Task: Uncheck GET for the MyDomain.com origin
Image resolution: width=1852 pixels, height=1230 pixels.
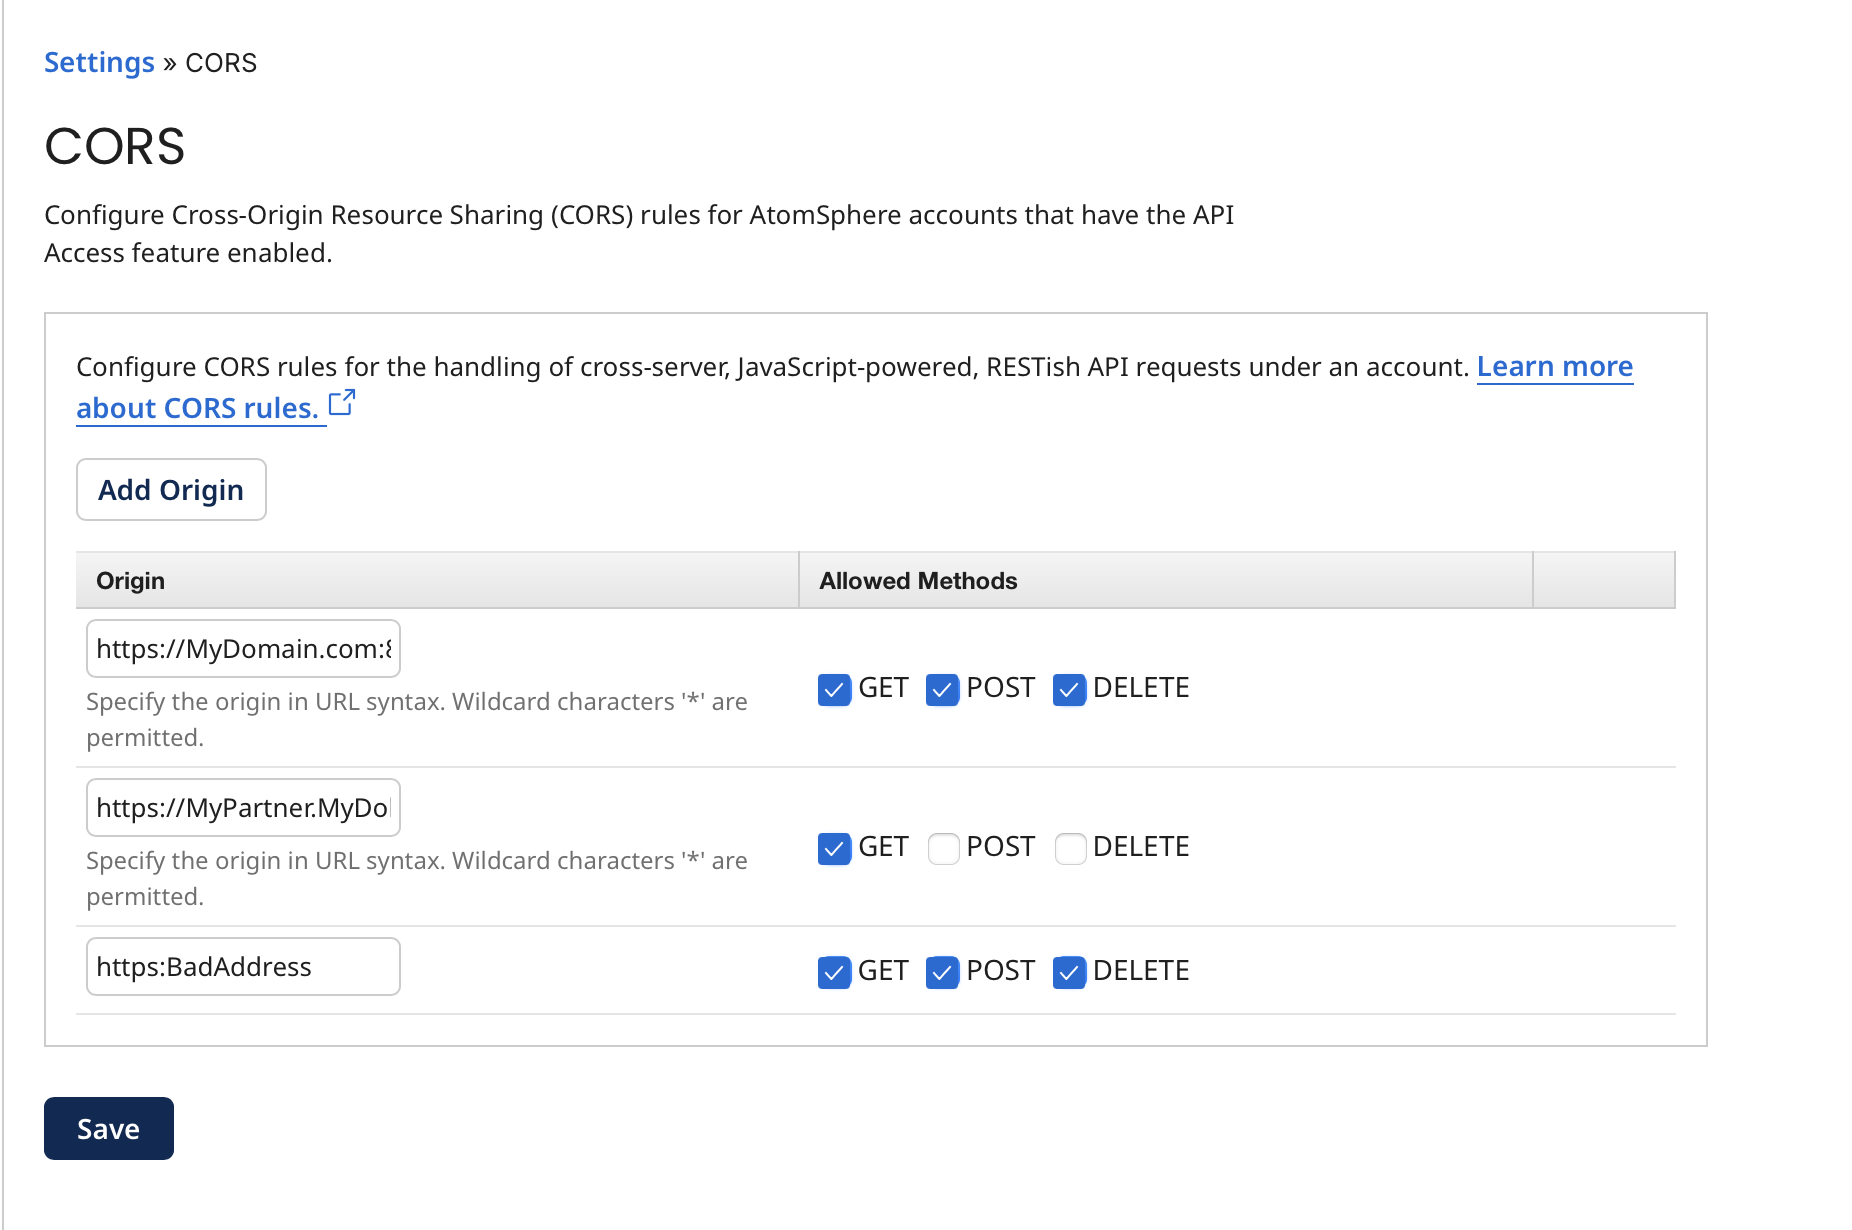Action: point(834,689)
